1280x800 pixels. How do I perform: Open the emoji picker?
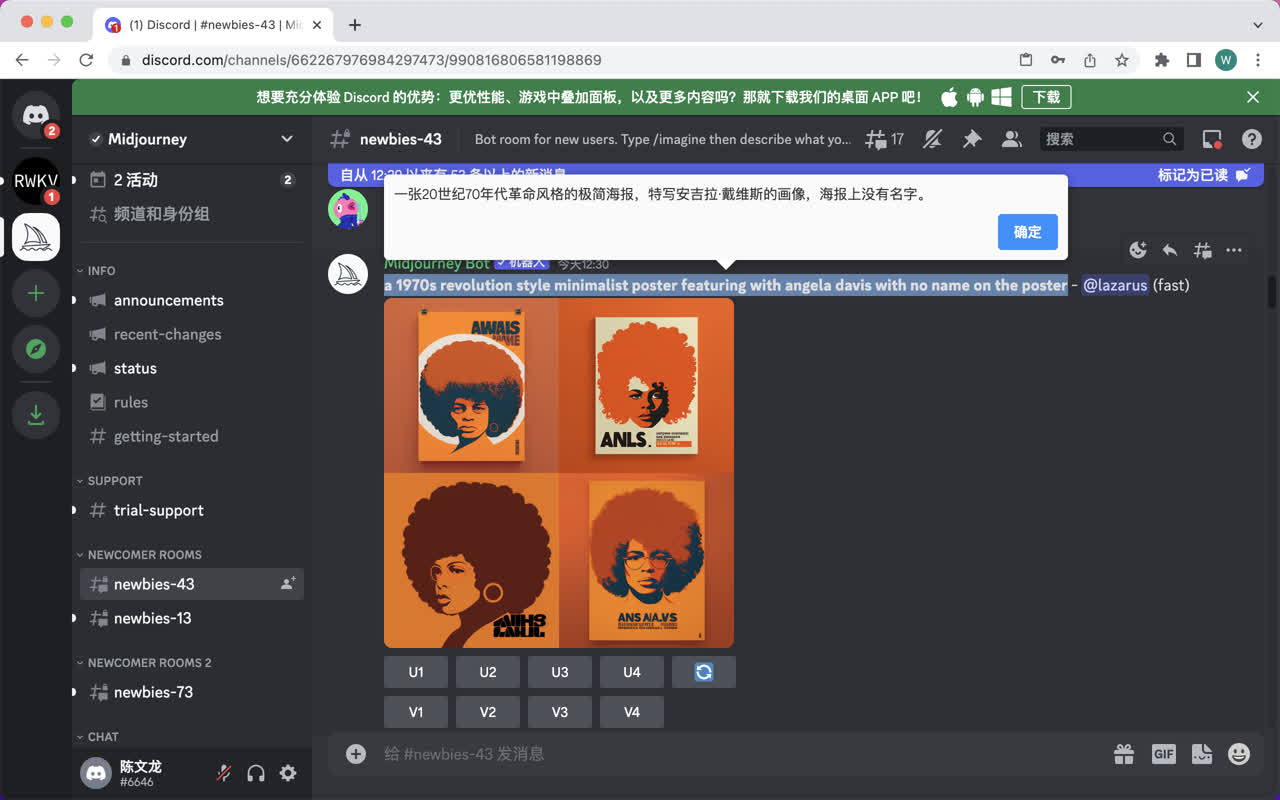pos(1239,754)
